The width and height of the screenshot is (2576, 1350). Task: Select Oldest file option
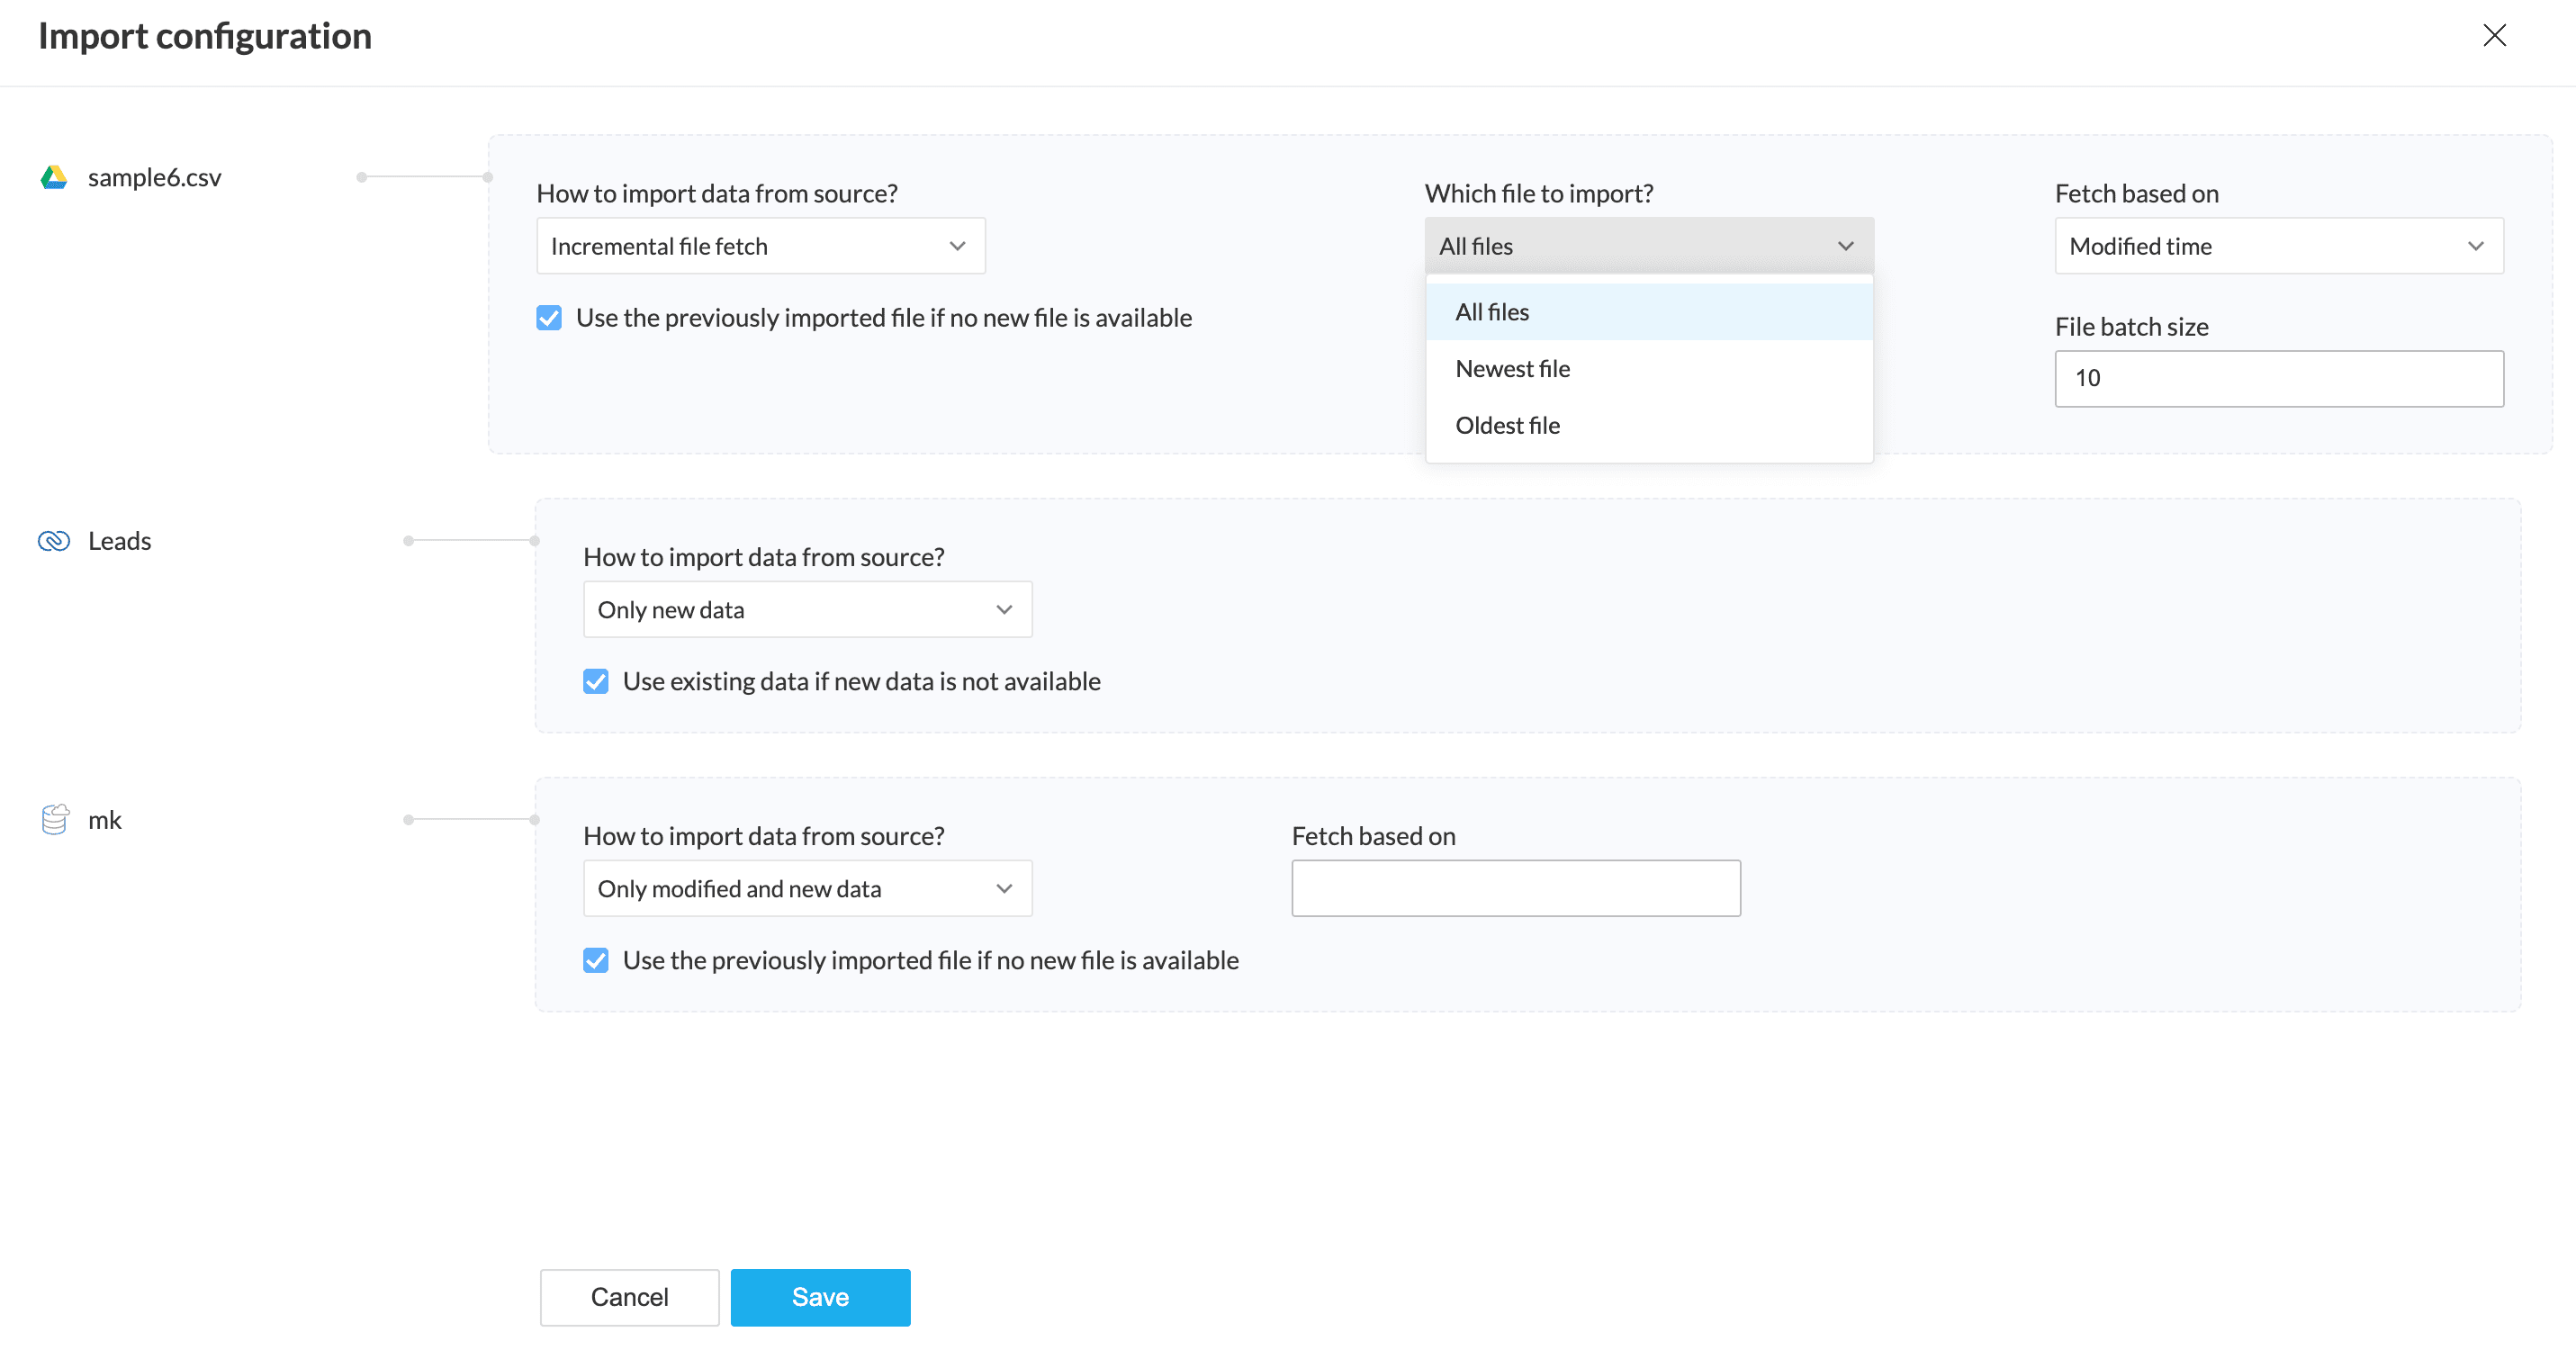pos(1508,426)
